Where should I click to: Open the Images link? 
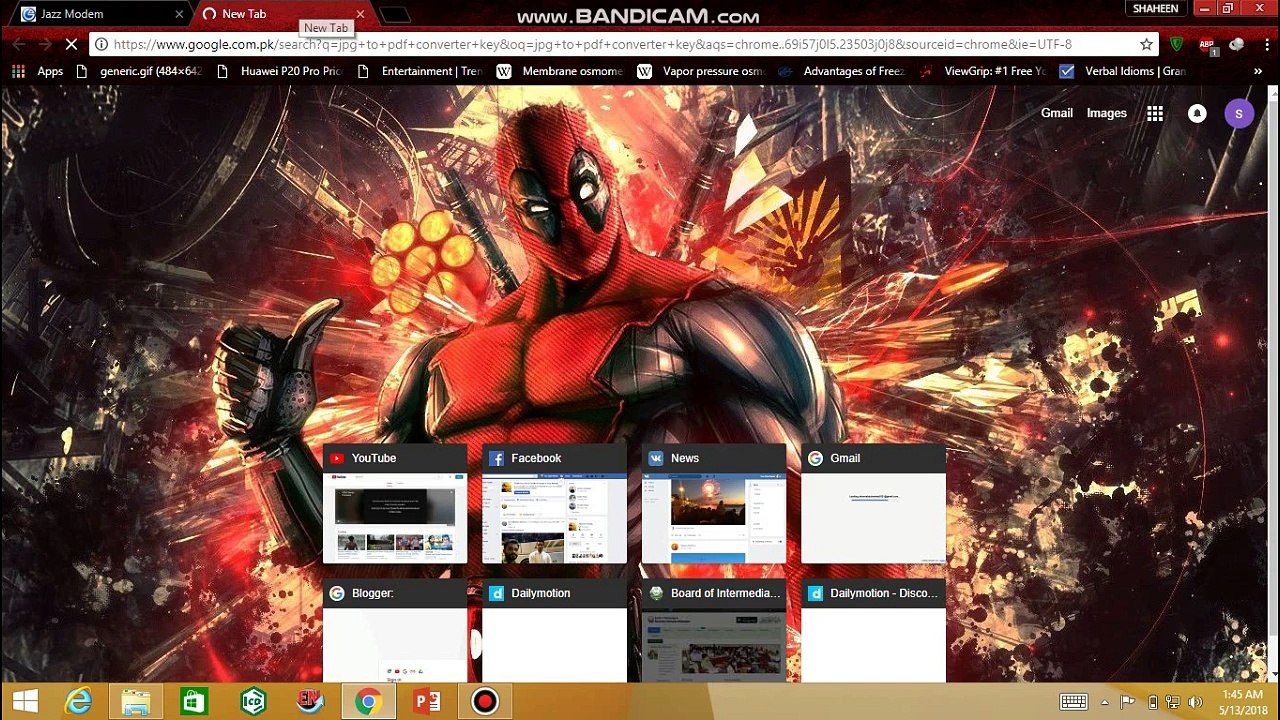tap(1106, 113)
